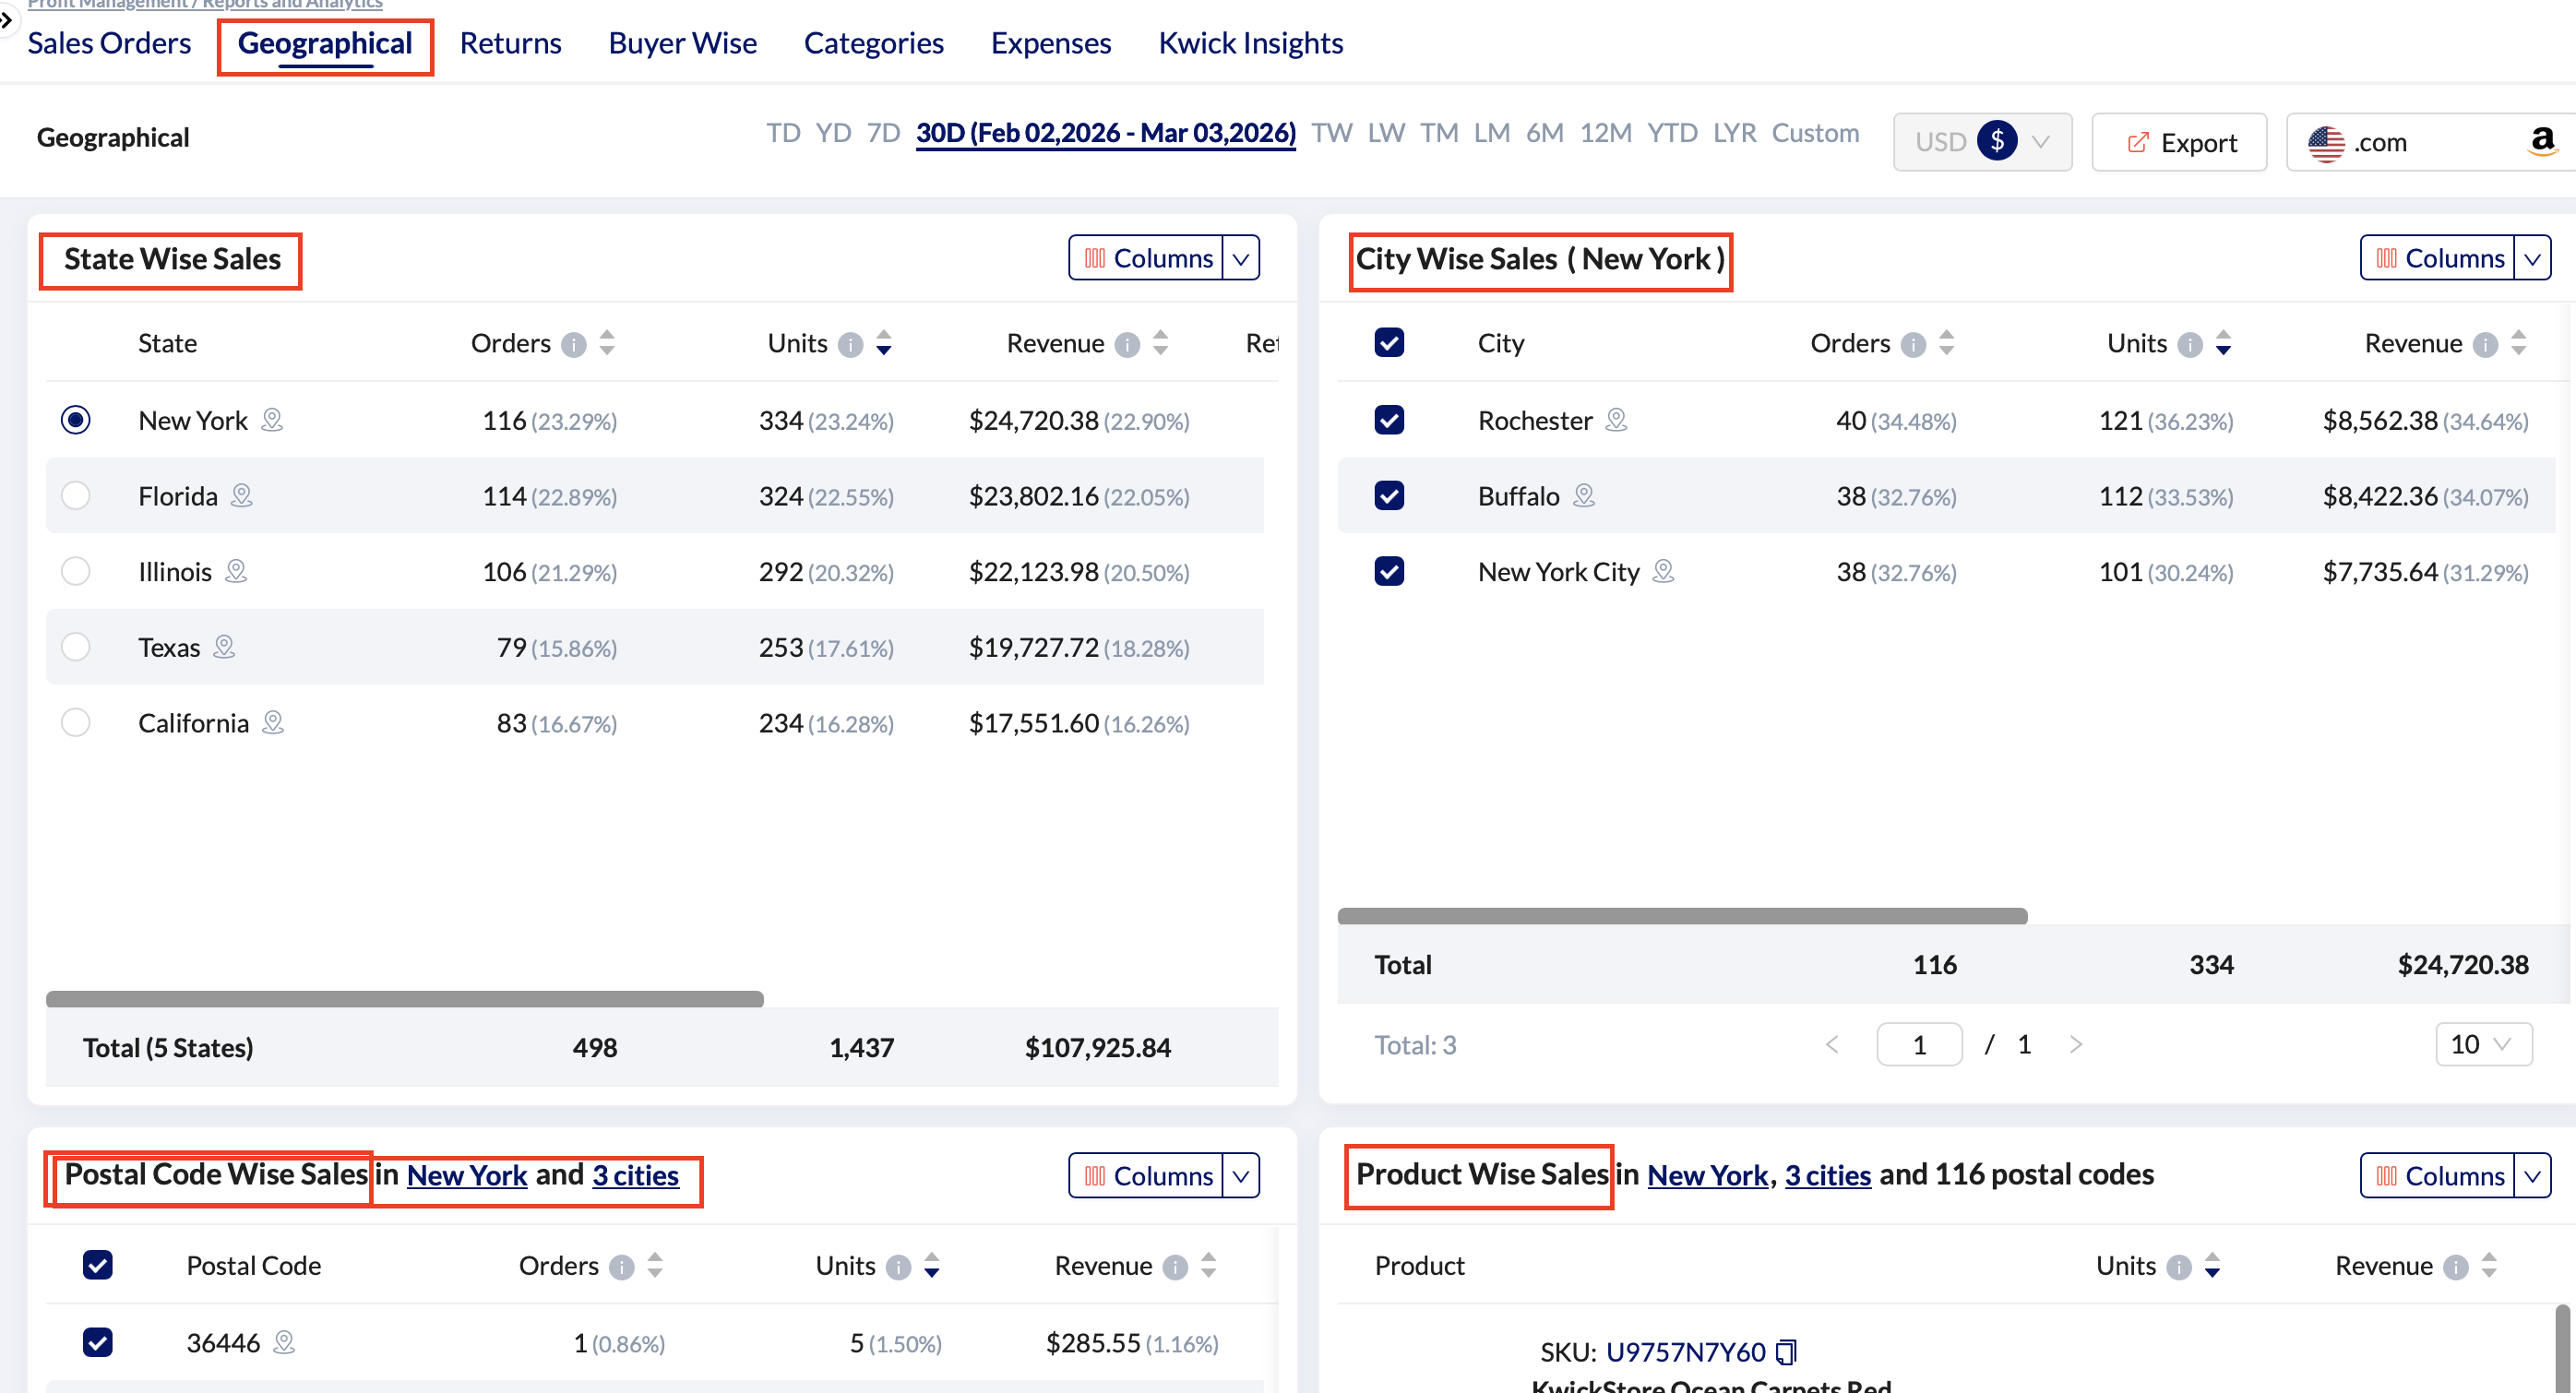Viewport: 2576px width, 1393px height.
Task: Click State Wise Sales horizontal scrollbar
Action: pos(404,999)
